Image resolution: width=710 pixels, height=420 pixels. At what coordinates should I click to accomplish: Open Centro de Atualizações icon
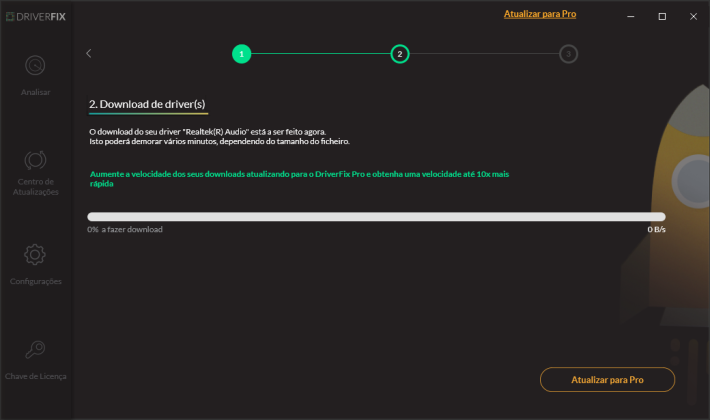coord(35,160)
